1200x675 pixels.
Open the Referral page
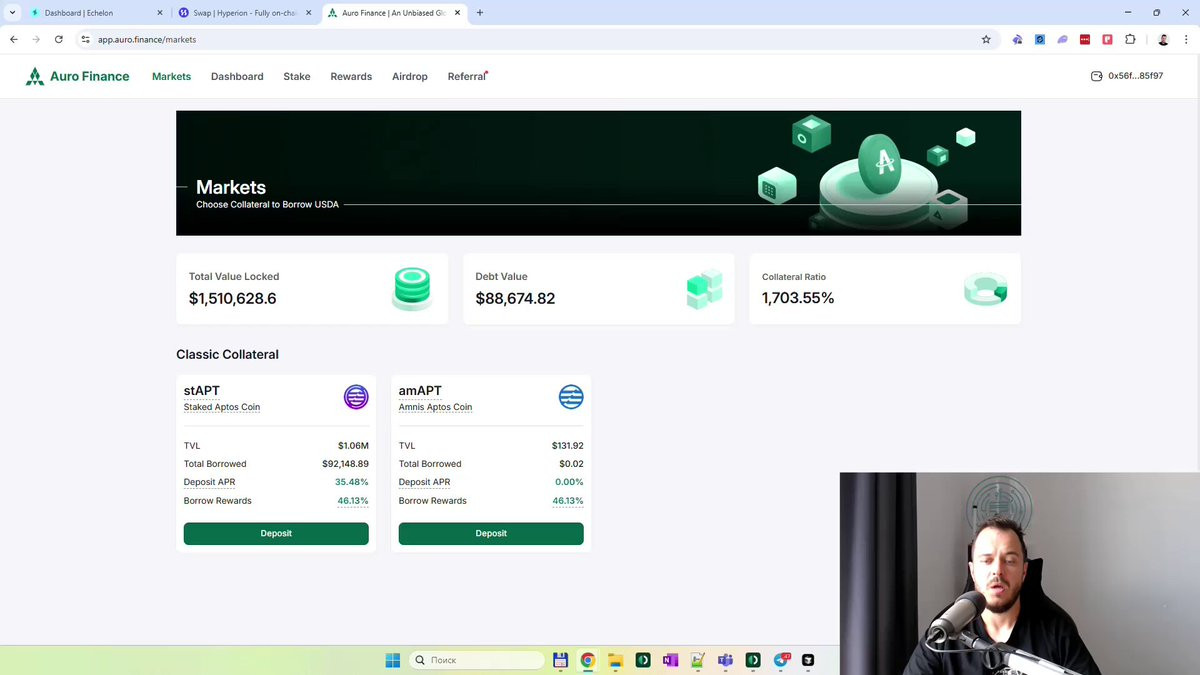[x=467, y=76]
